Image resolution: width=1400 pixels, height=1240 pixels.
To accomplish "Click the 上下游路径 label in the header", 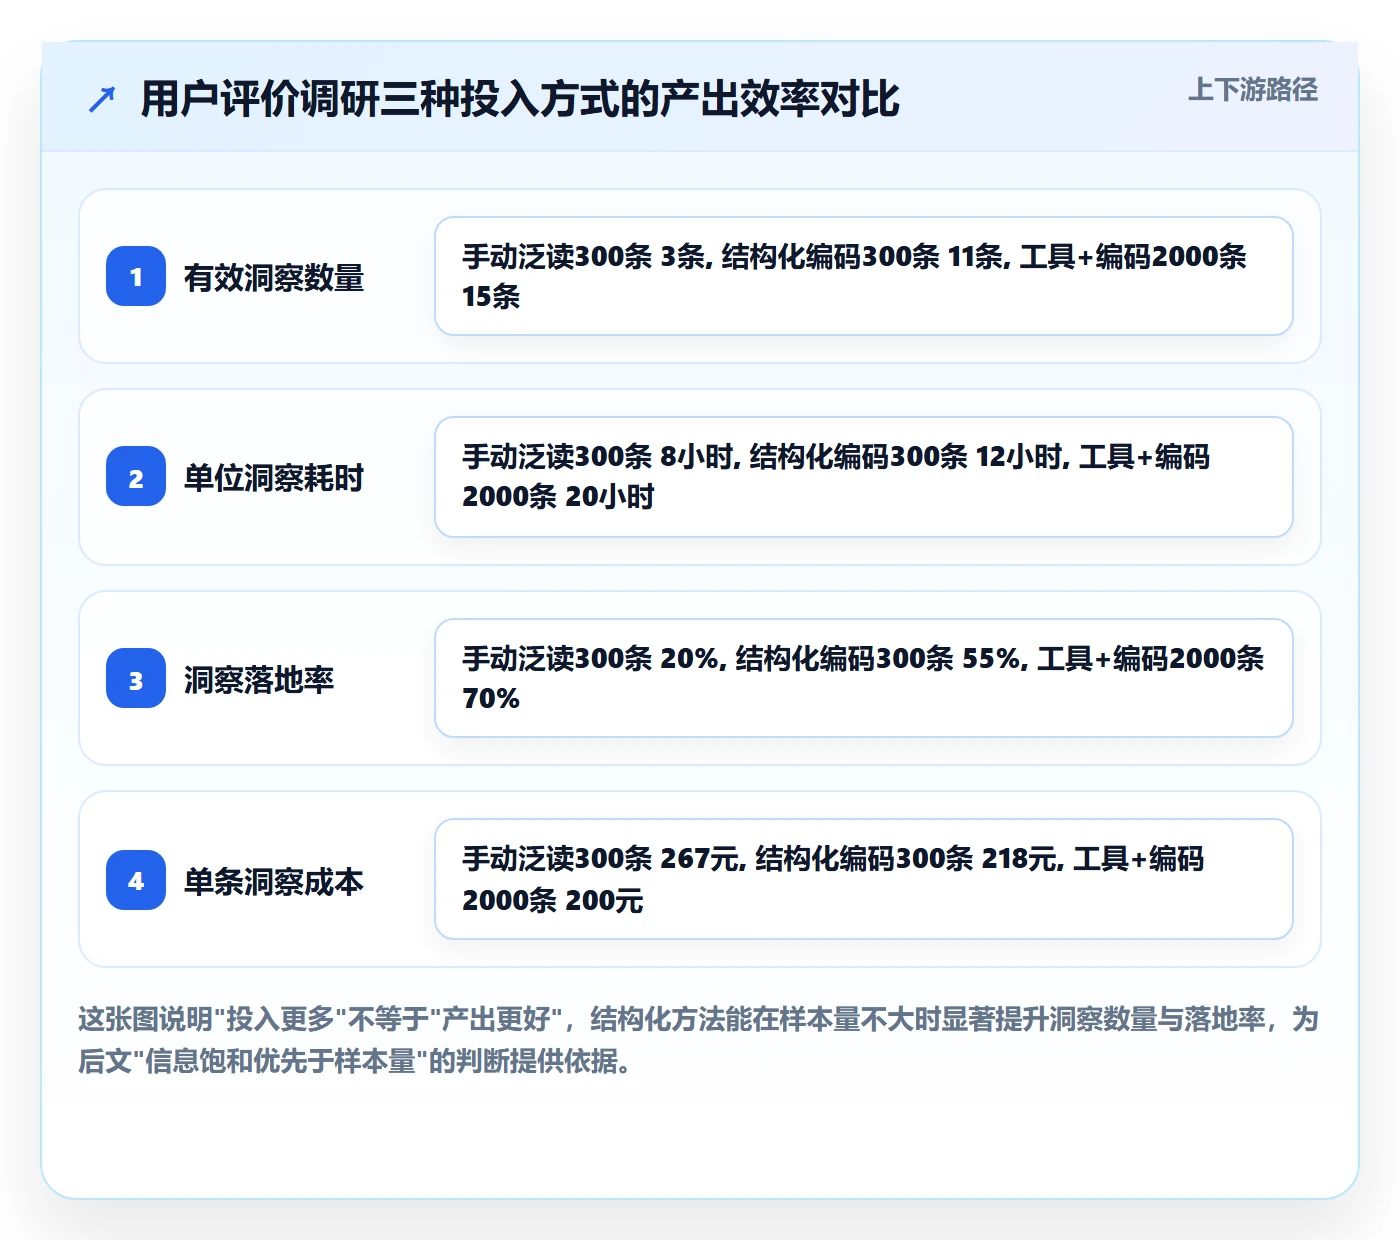I will tap(1253, 89).
